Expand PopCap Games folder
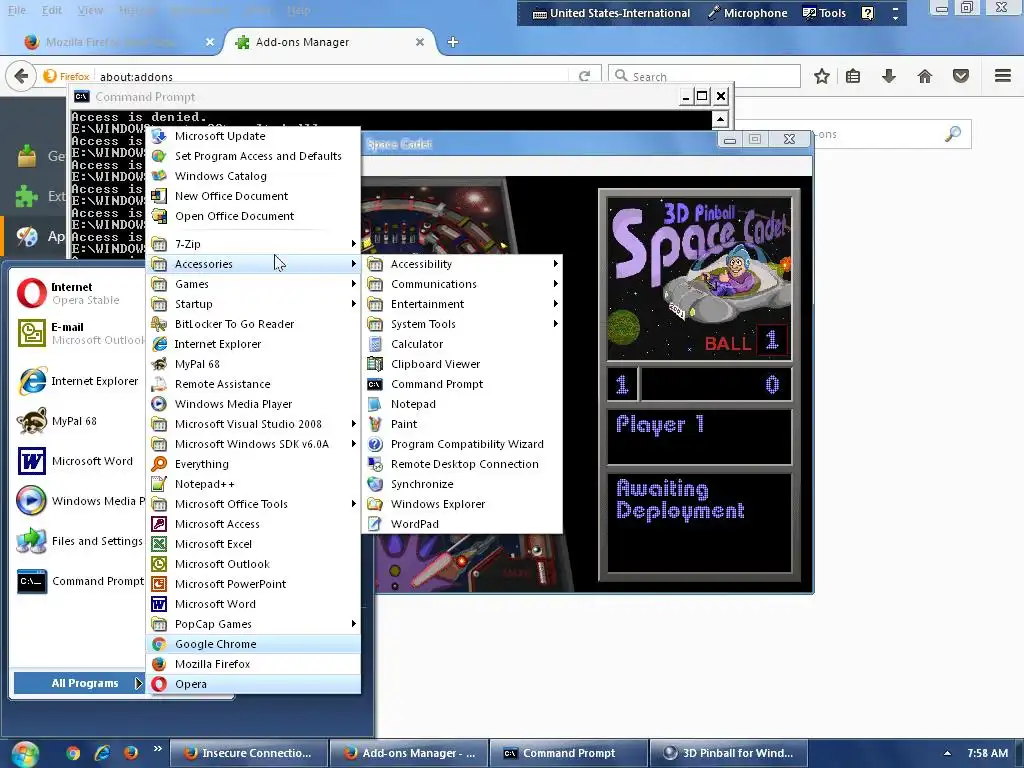Screen dimensions: 1024x768 tap(253, 624)
